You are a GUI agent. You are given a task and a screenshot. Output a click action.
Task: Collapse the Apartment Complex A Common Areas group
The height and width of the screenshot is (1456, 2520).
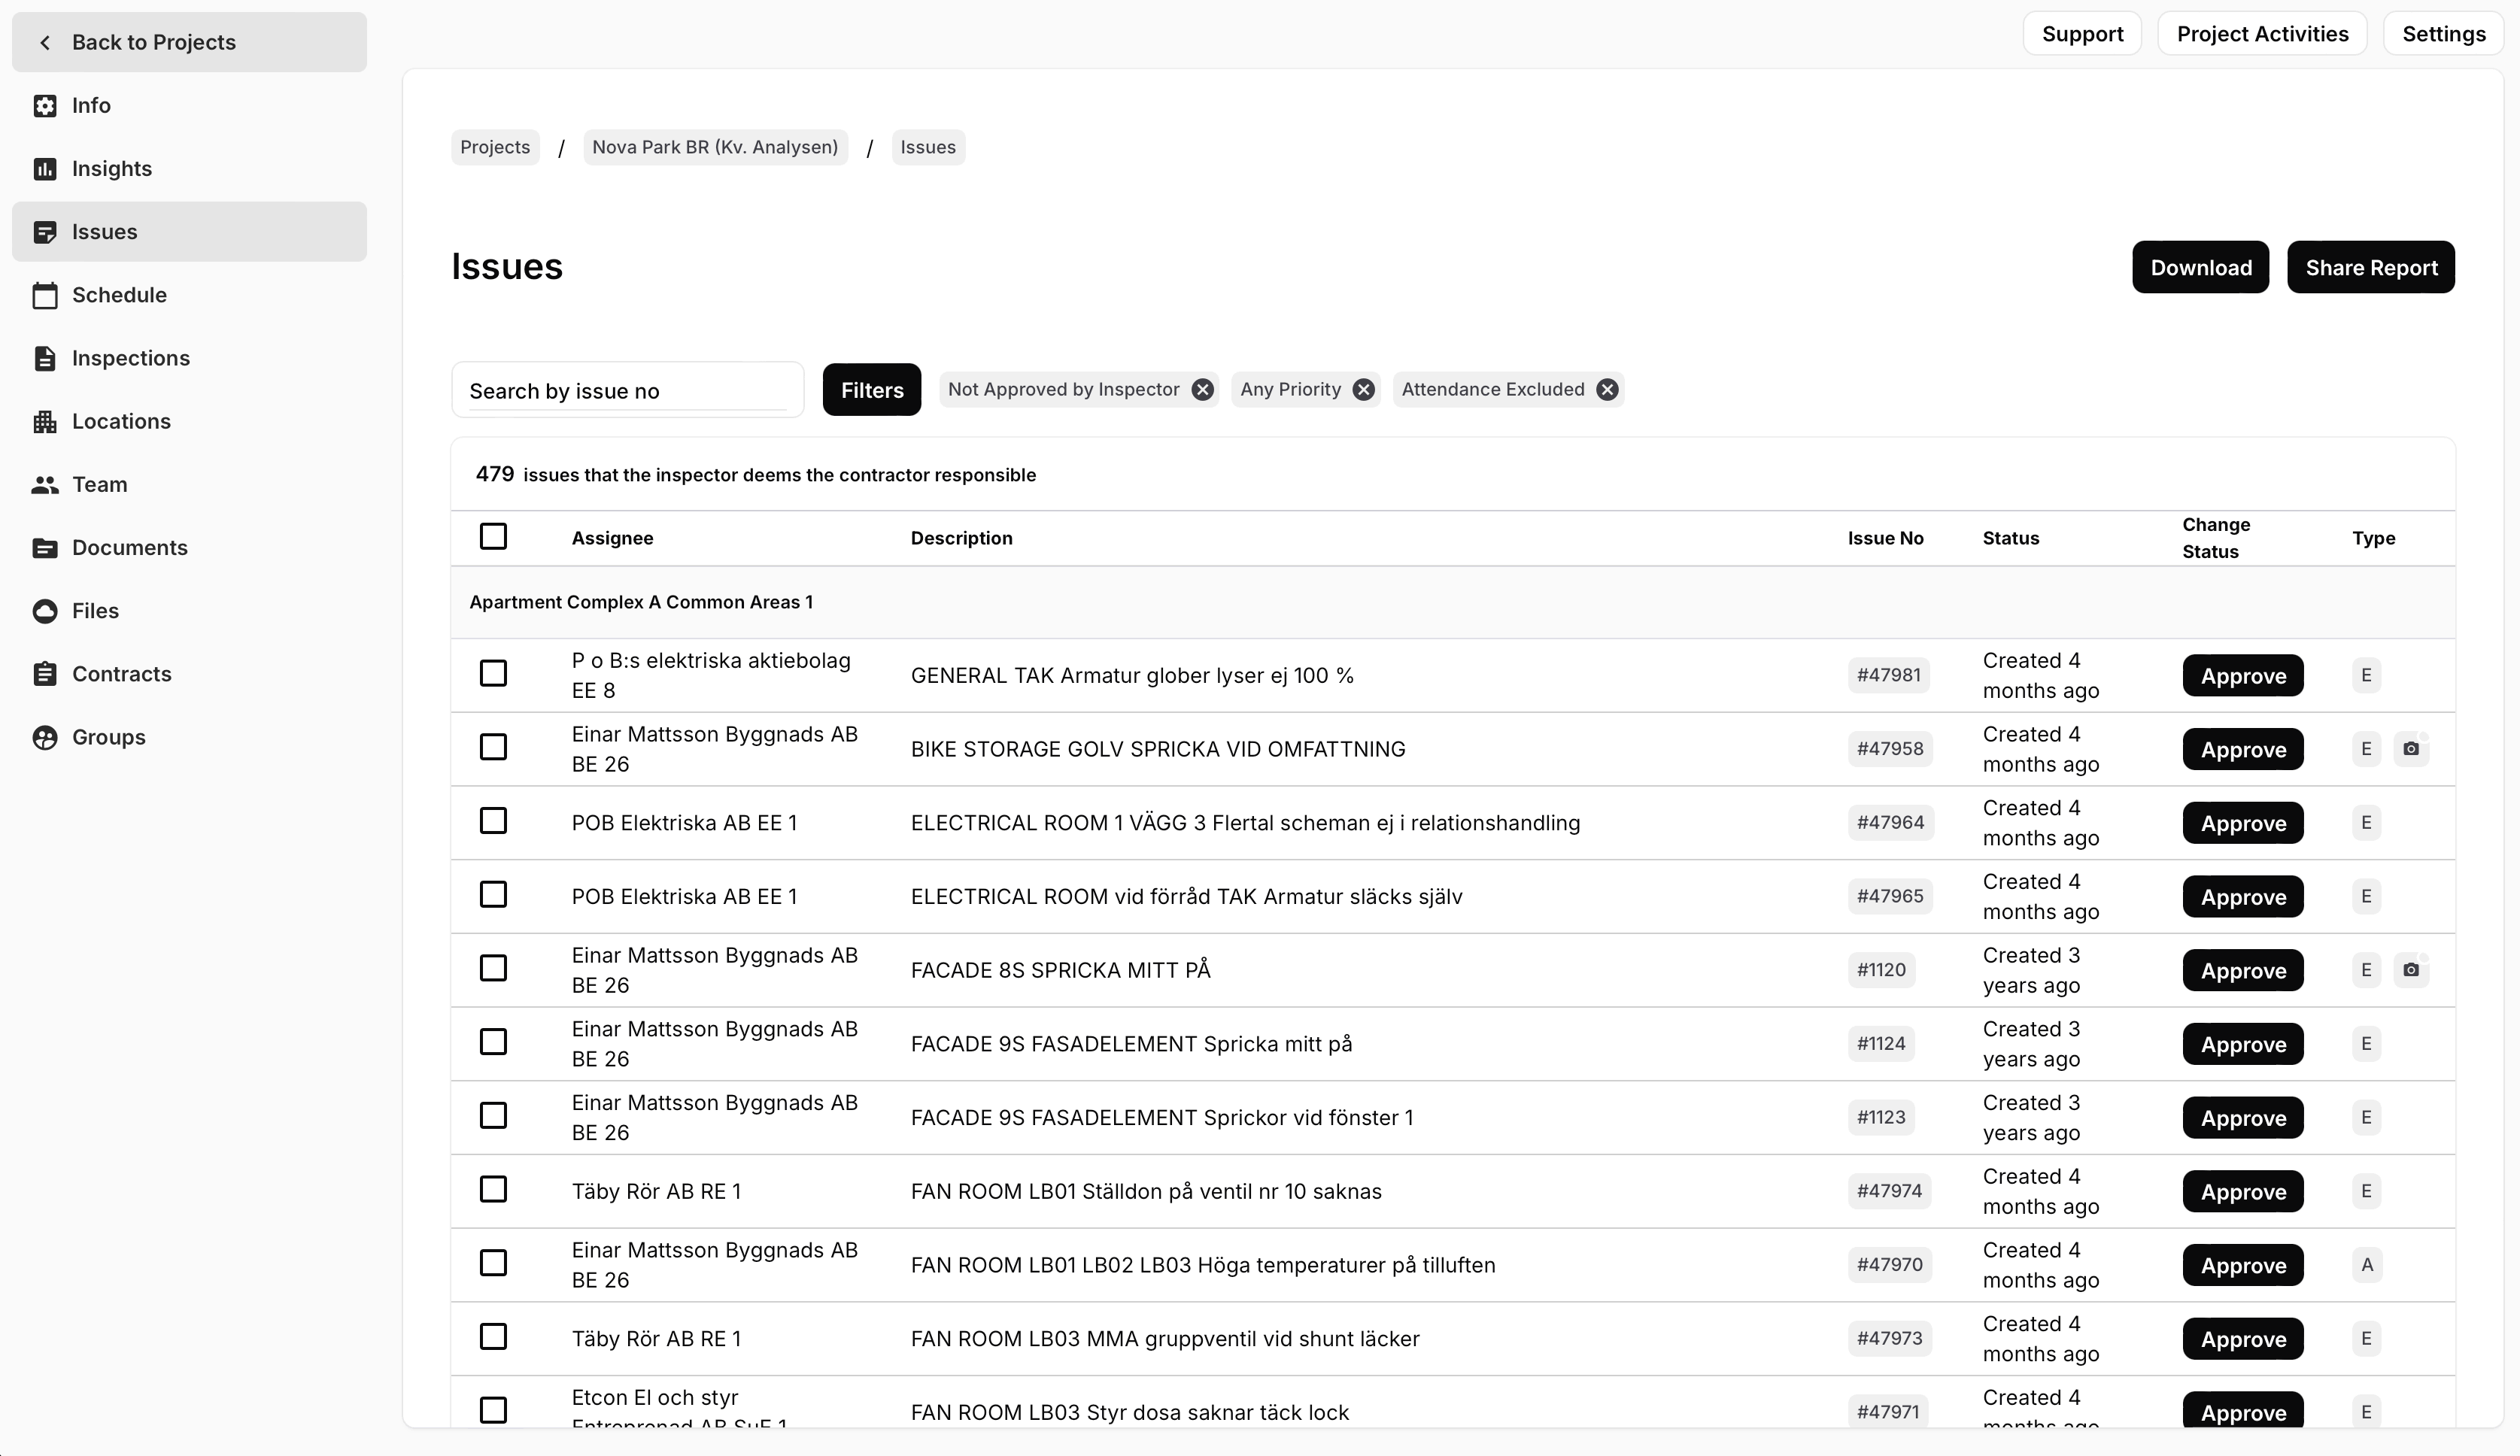[x=641, y=602]
